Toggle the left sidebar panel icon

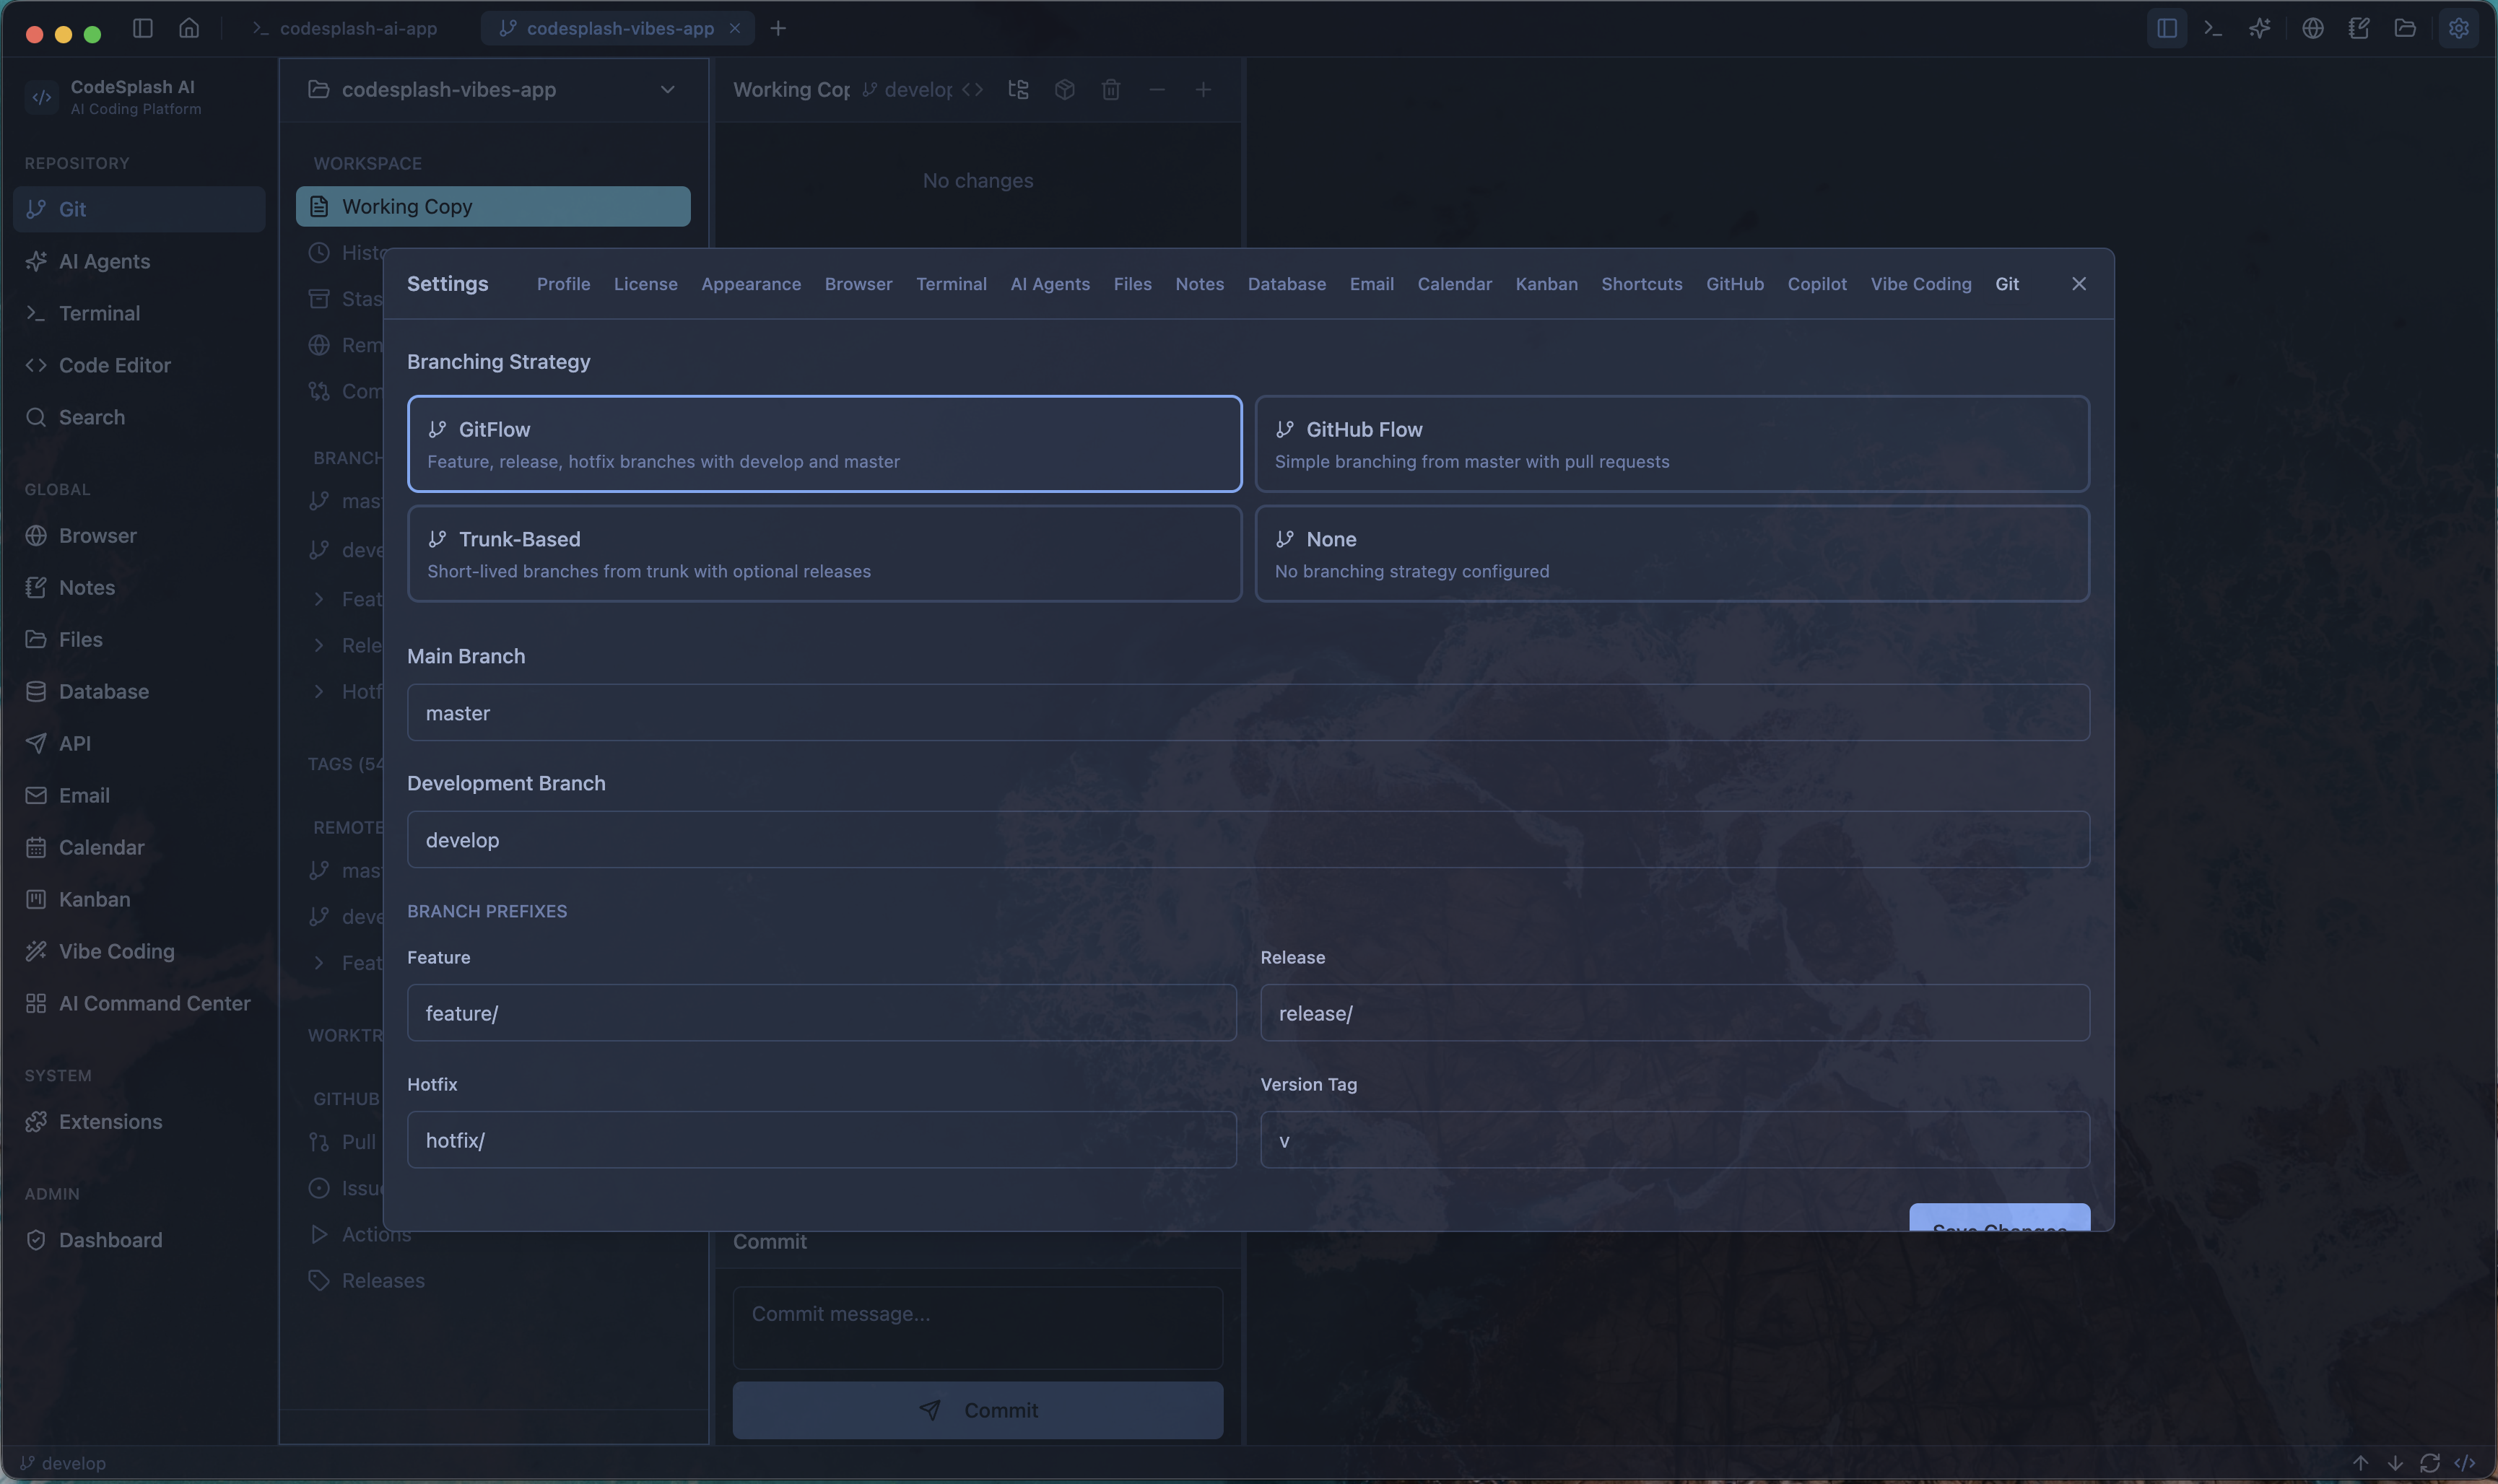(143, 28)
